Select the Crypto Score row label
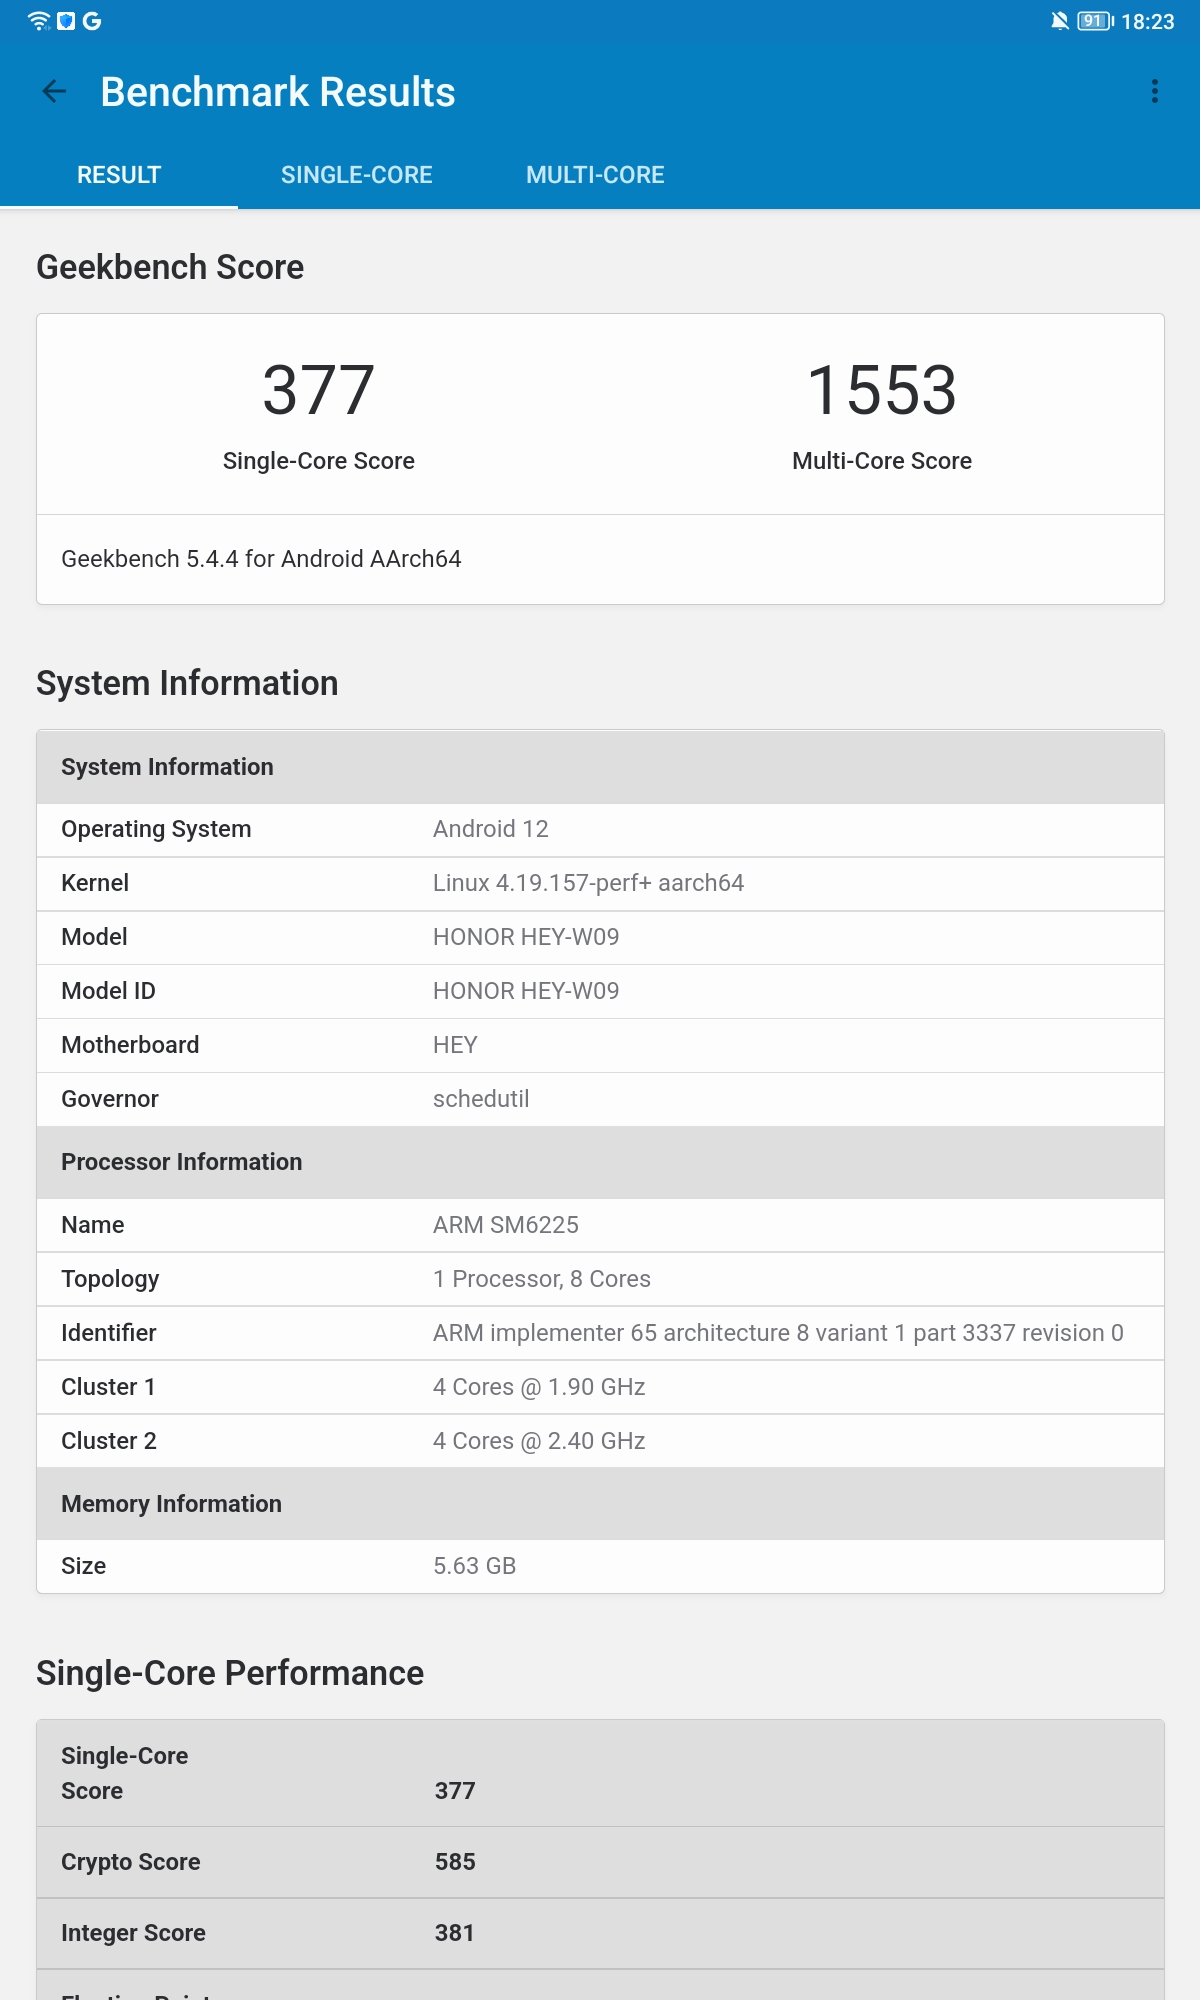1200x2000 pixels. pyautogui.click(x=131, y=1862)
